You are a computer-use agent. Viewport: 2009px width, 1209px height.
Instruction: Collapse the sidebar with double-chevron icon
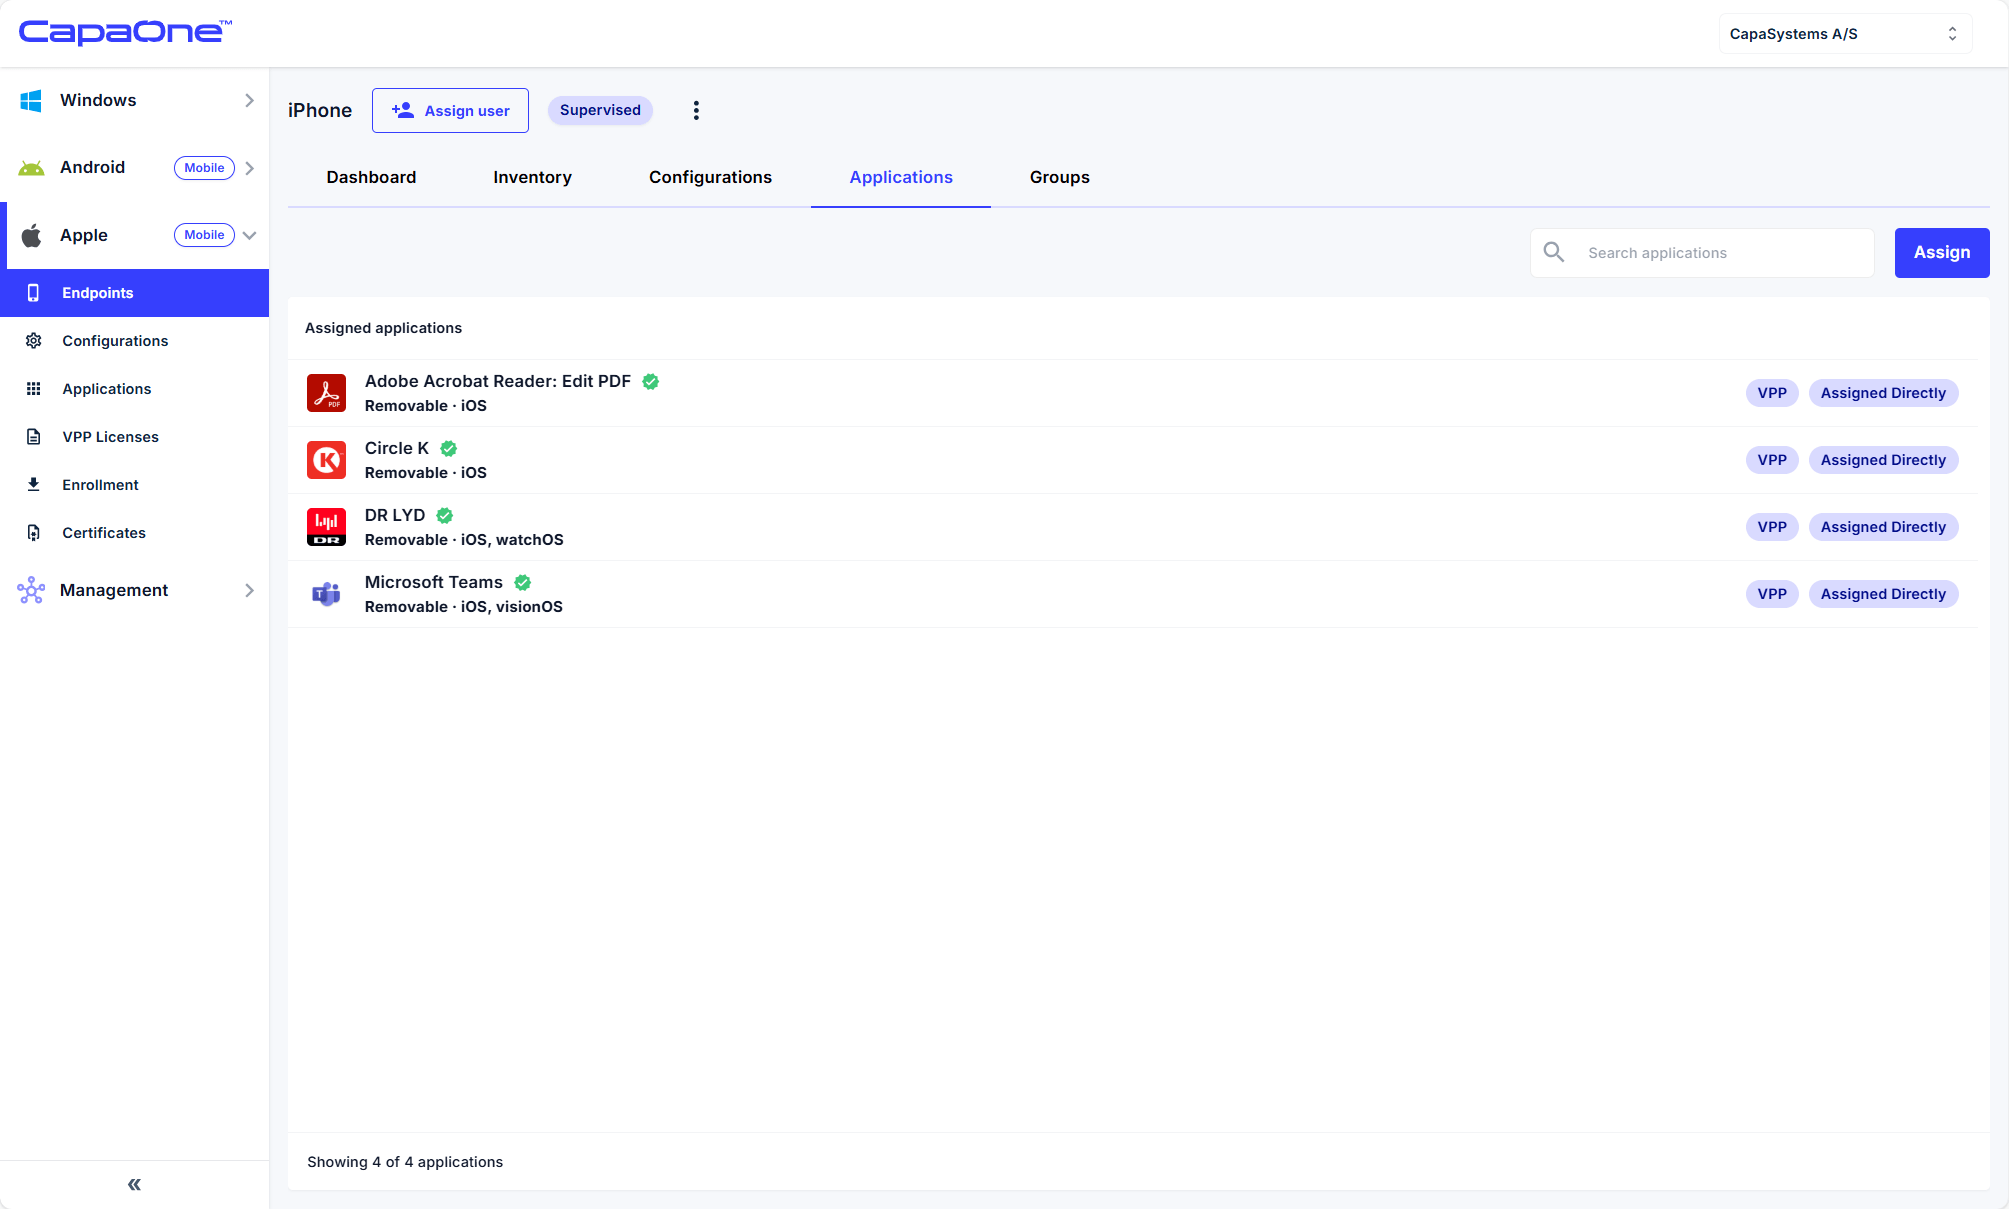tap(134, 1185)
